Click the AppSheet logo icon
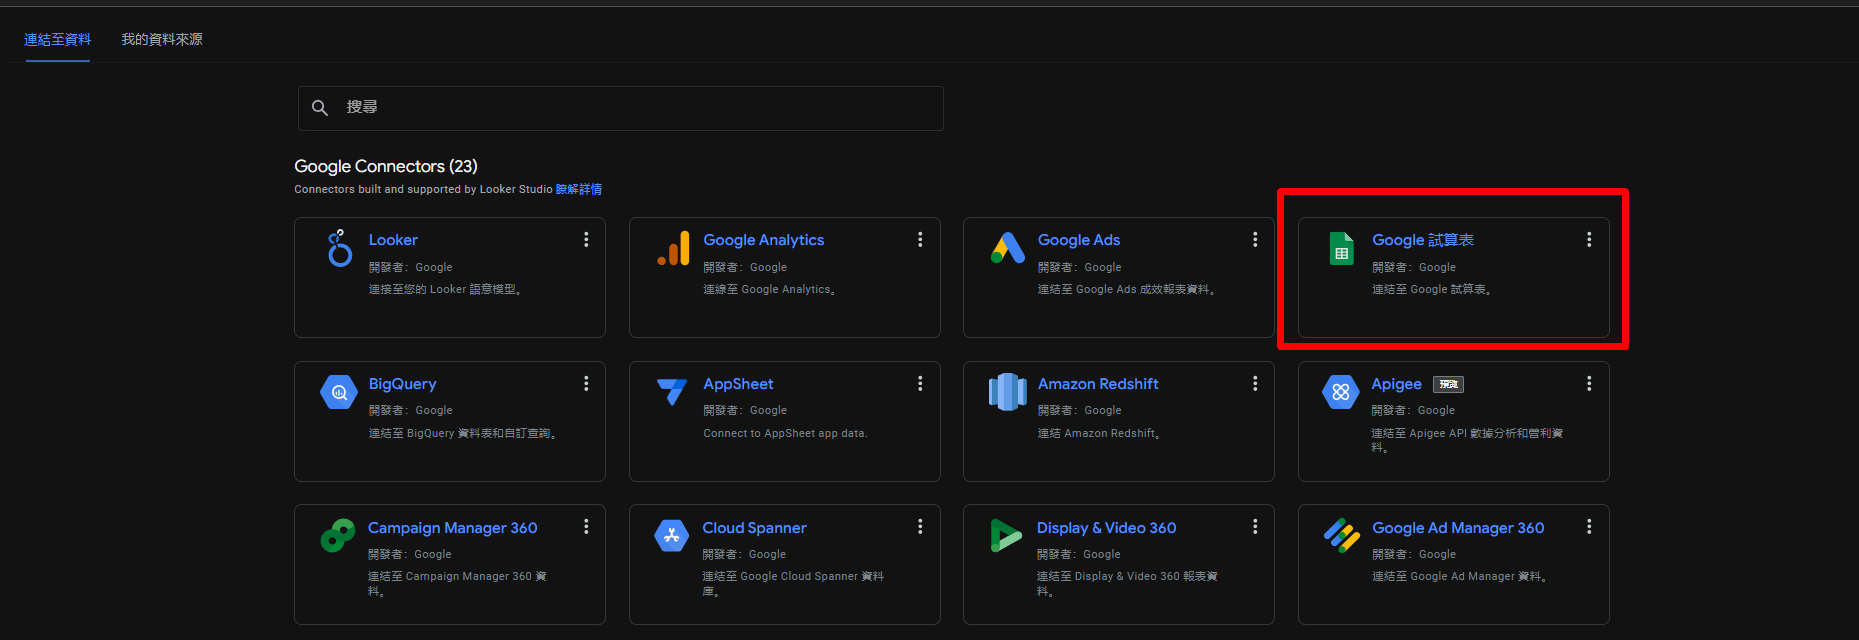Viewport: 1859px width, 640px height. pos(672,392)
